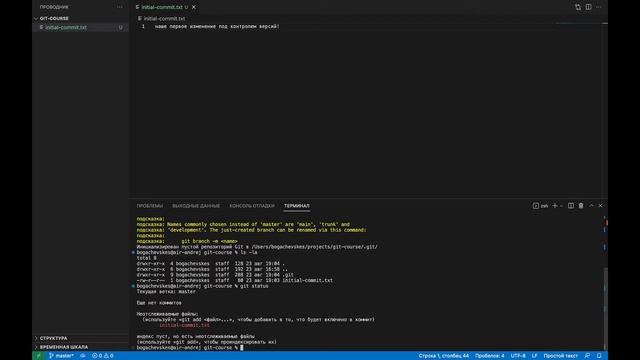Click the 'git branch -m <name>' hint line
Viewport: 640px width, 360px height.
[x=209, y=241]
